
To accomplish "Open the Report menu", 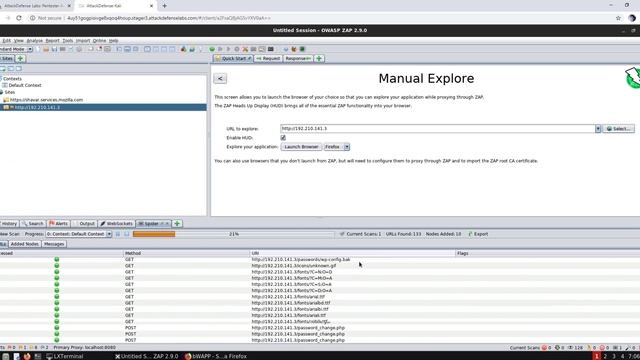I will (x=52, y=41).
